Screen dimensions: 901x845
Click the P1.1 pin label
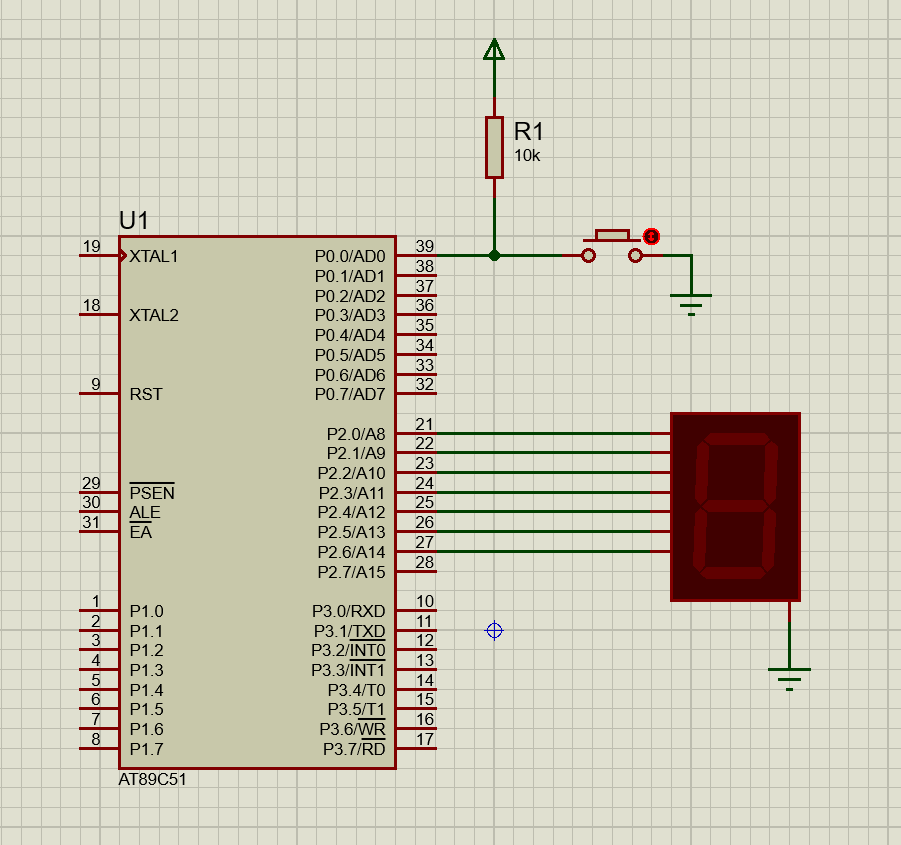[147, 631]
